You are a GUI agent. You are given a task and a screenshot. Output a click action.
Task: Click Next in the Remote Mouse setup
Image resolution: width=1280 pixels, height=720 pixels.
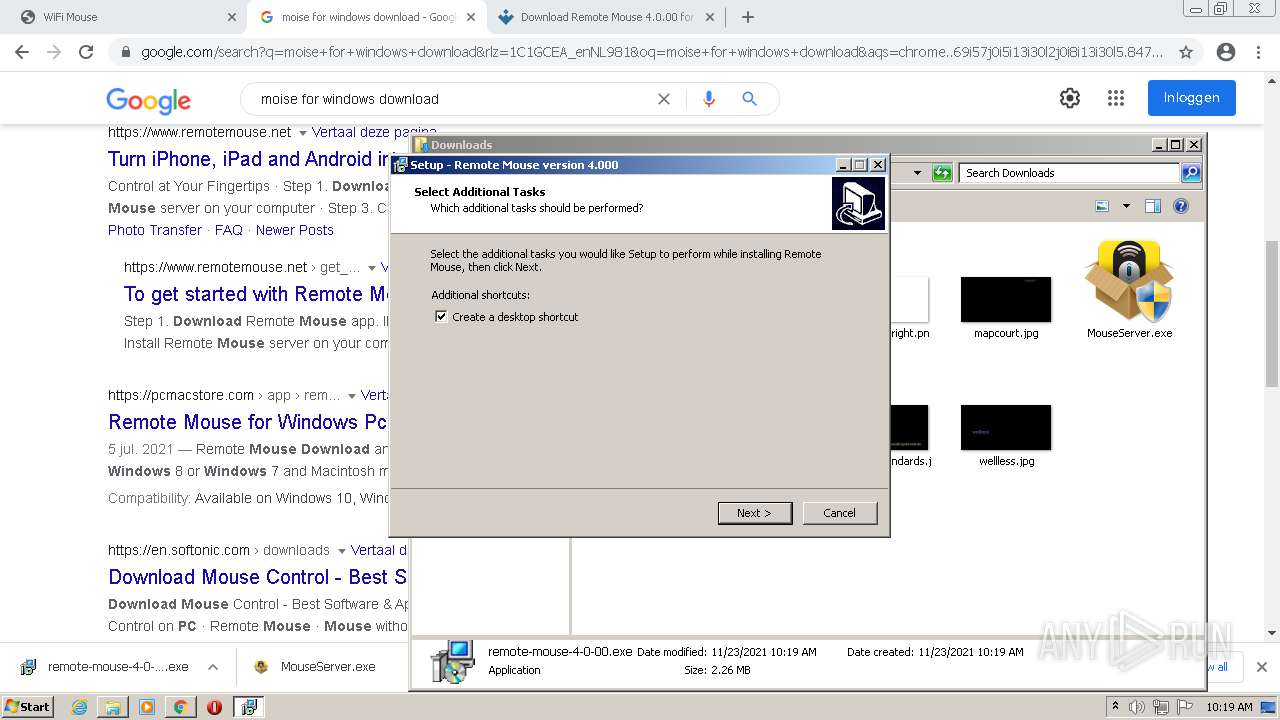[755, 513]
